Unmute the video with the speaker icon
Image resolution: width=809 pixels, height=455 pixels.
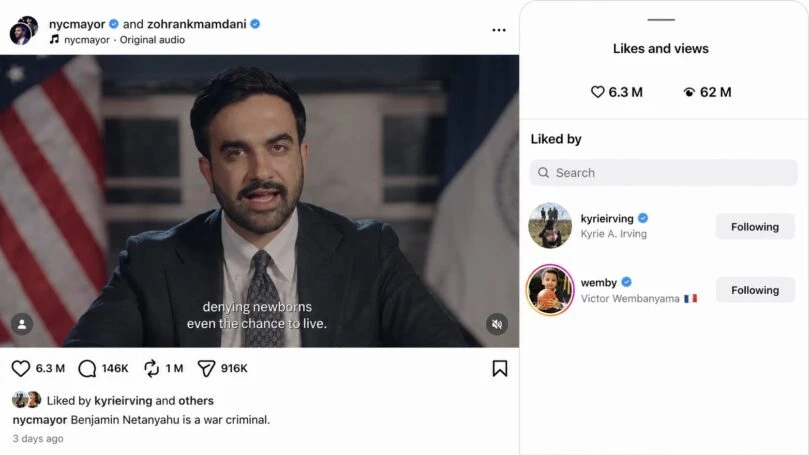[497, 324]
